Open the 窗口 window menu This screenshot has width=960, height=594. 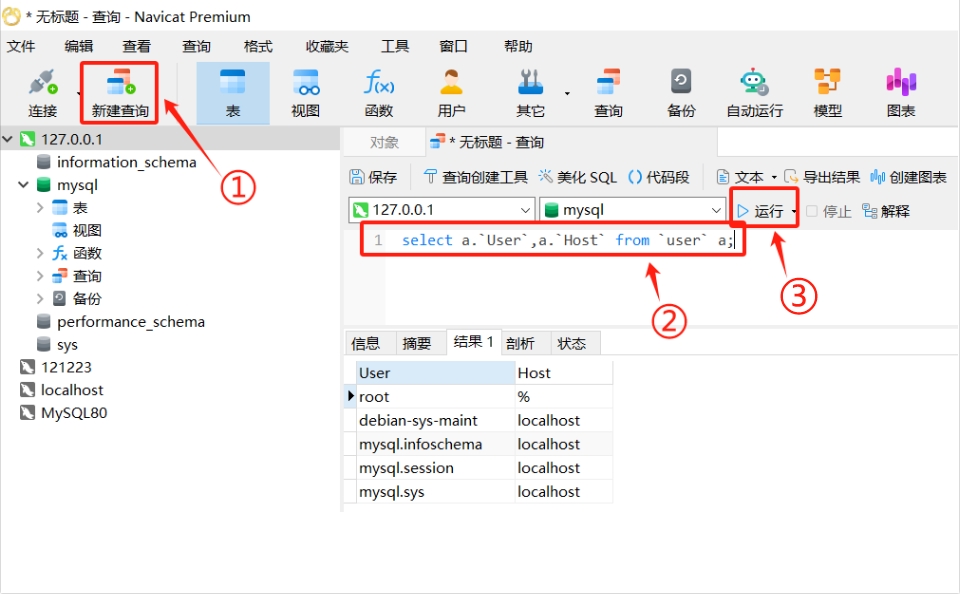coord(454,46)
